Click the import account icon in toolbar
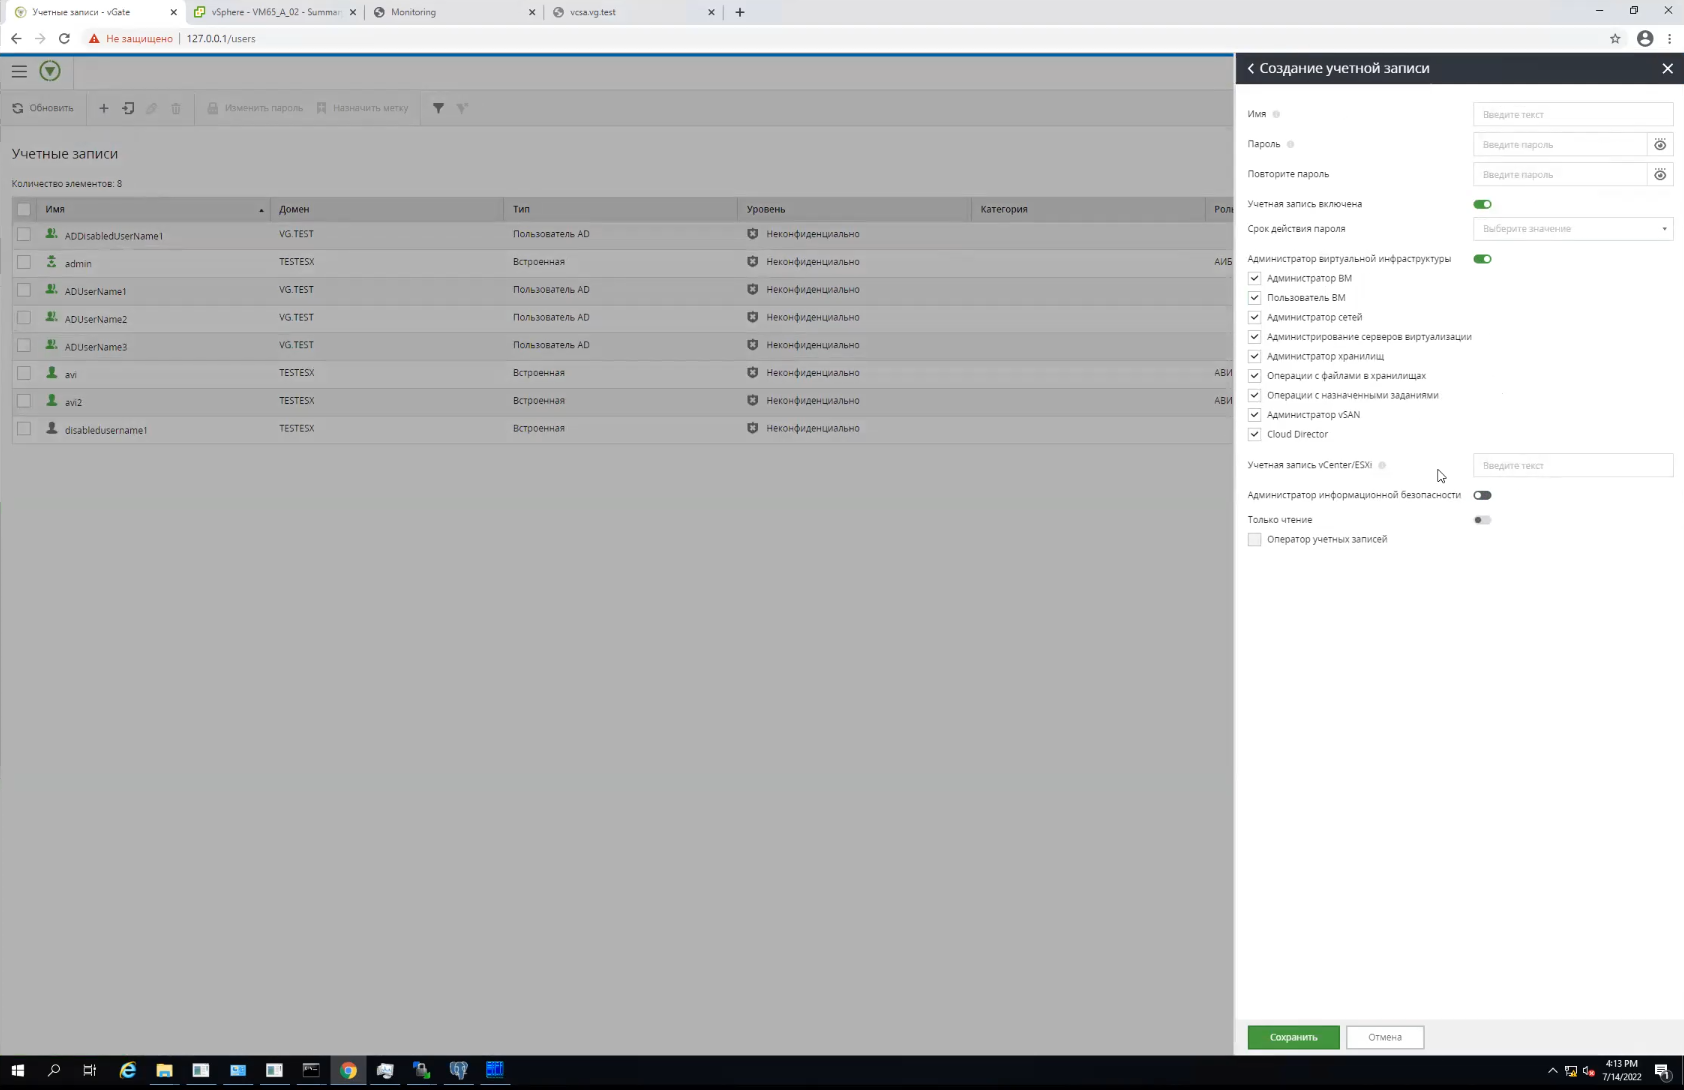 click(128, 108)
